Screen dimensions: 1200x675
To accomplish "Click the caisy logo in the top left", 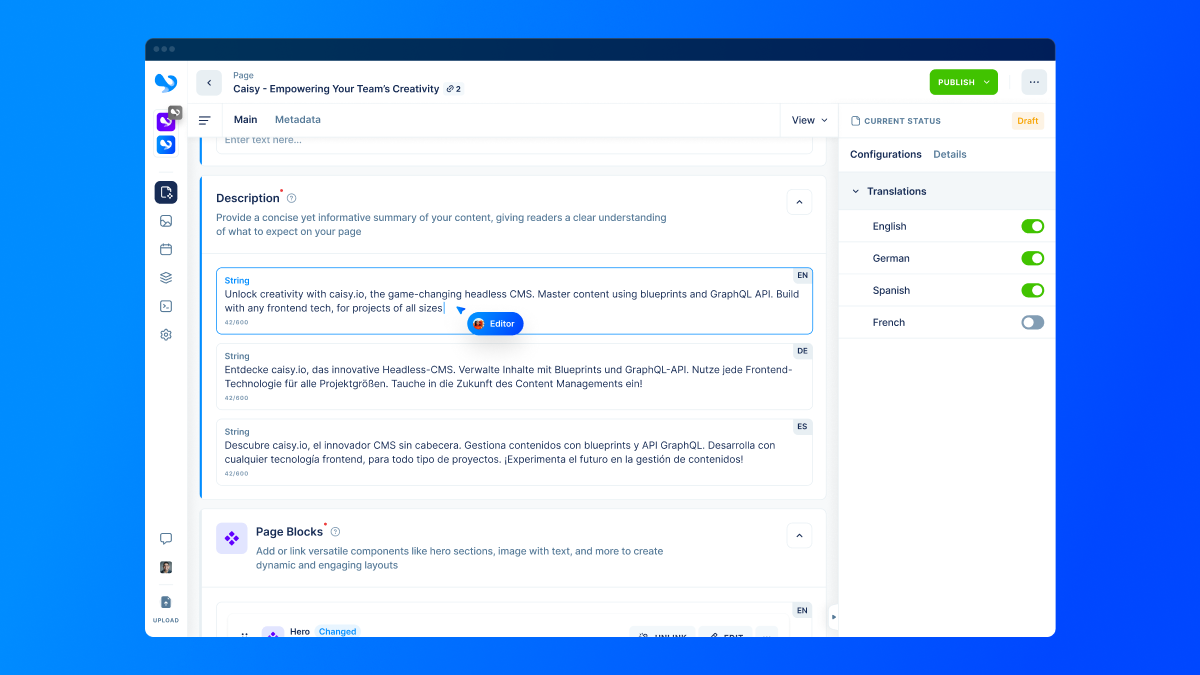I will [x=165, y=82].
